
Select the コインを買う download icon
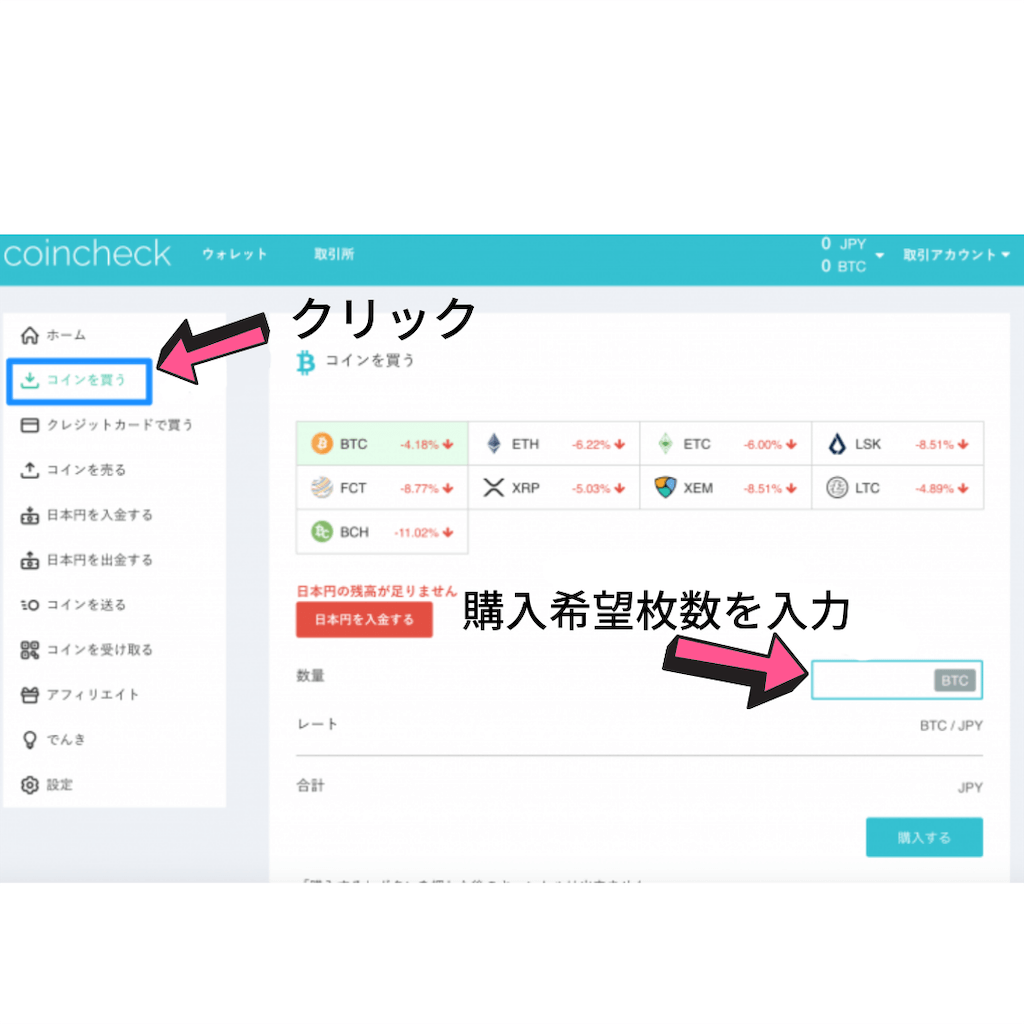pos(29,379)
